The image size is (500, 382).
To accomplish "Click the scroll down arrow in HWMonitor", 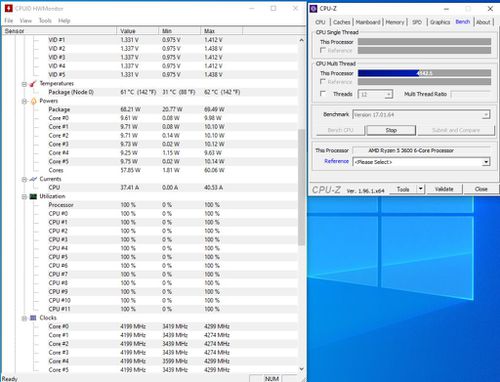I will coord(301,369).
